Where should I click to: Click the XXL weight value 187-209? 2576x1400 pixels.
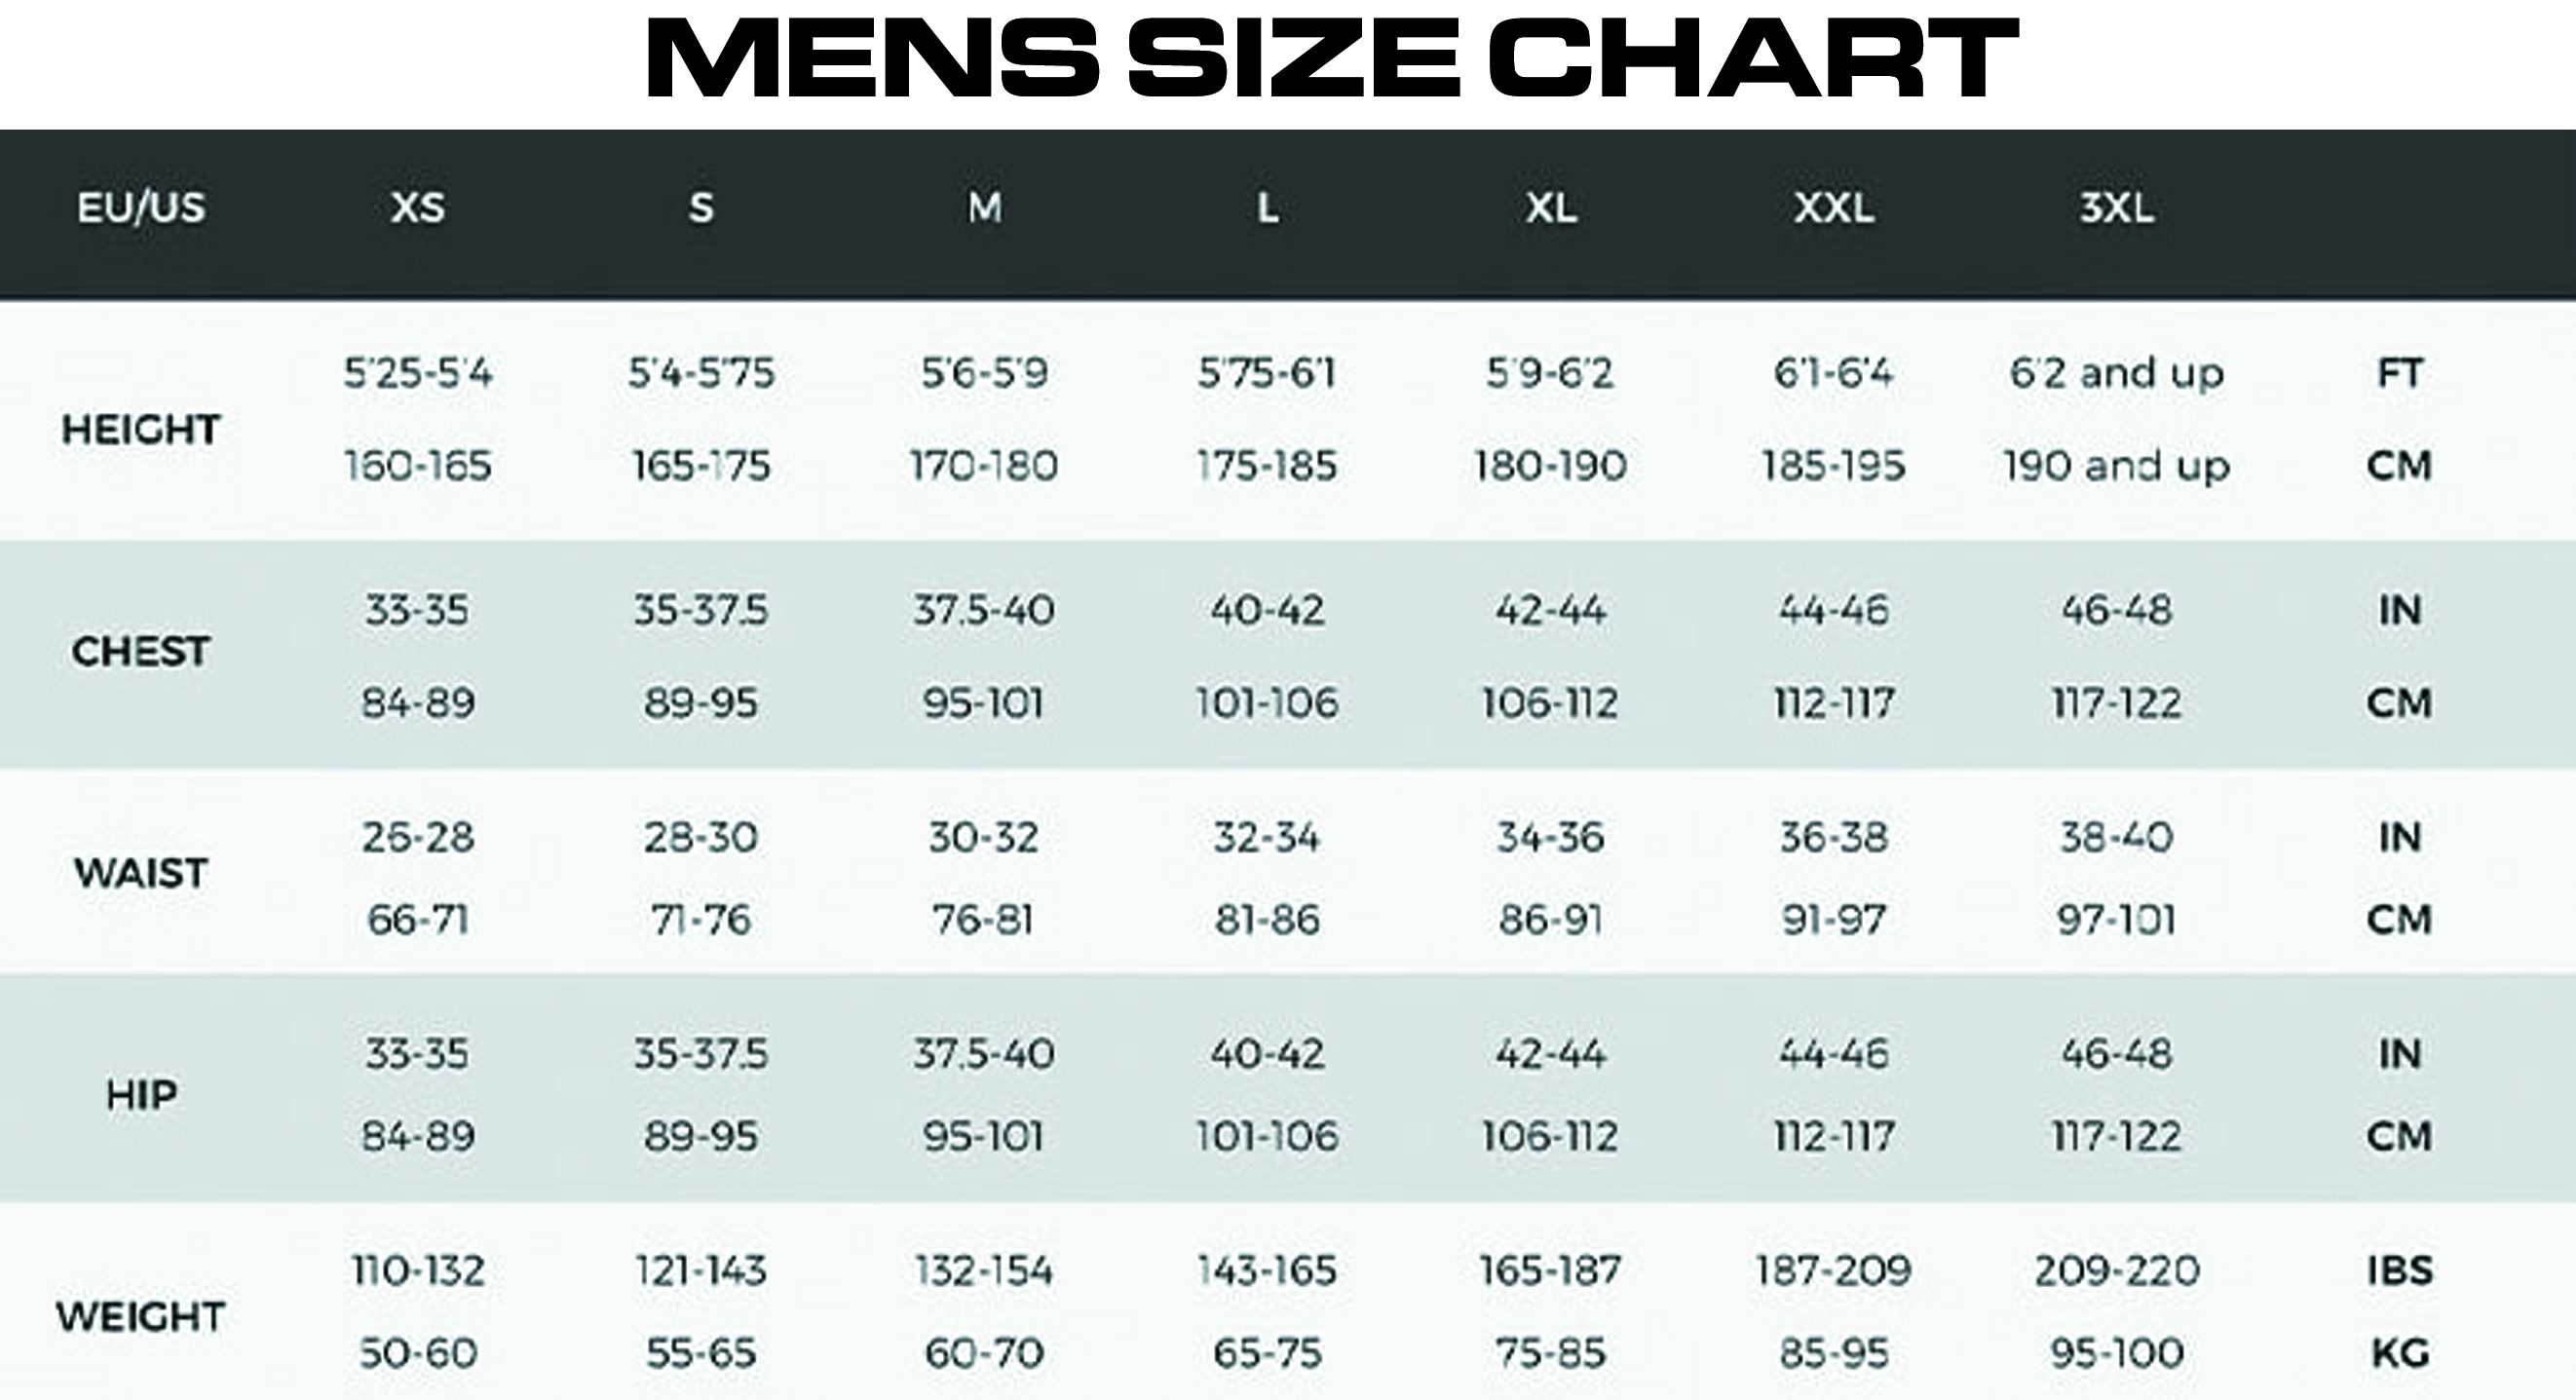point(1833,1272)
